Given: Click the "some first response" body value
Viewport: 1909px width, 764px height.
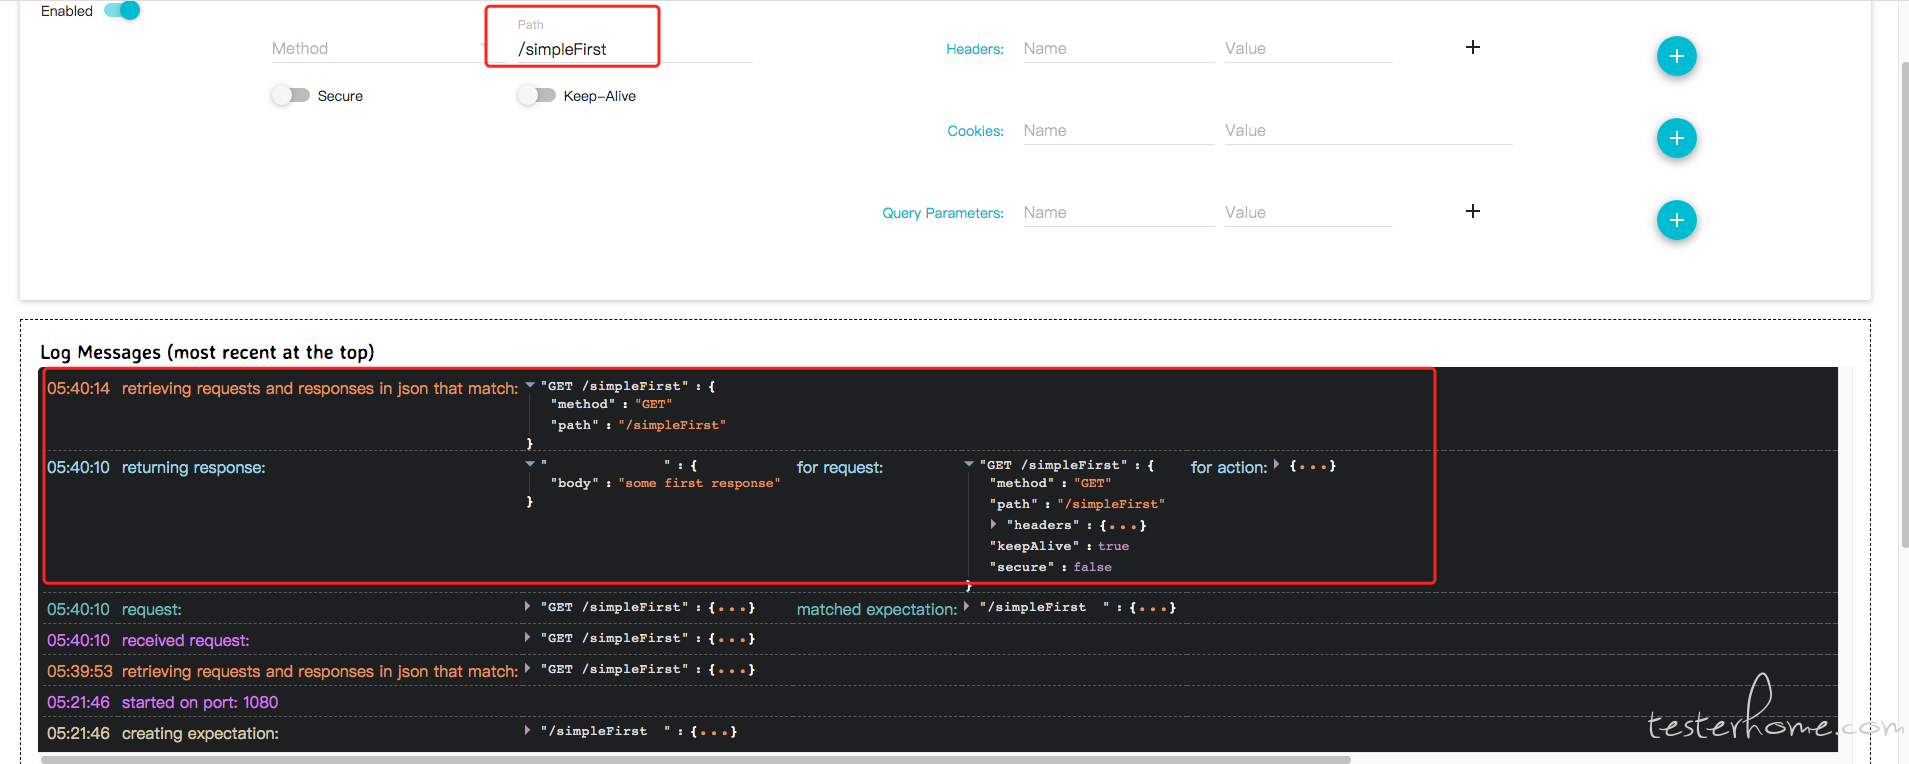Looking at the screenshot, I should point(699,483).
